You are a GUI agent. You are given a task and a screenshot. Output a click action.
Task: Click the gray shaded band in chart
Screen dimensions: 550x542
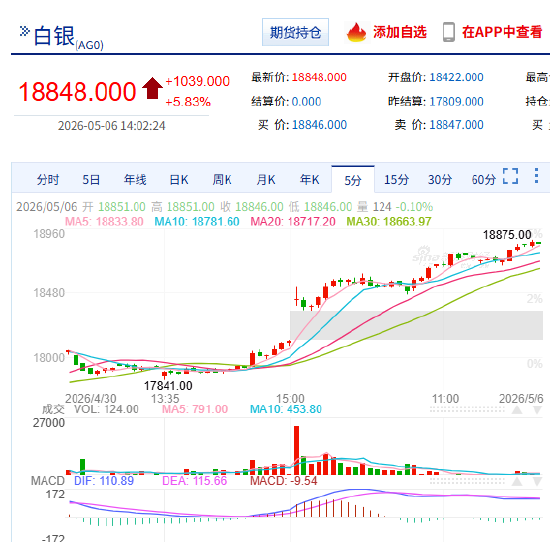click(416, 325)
